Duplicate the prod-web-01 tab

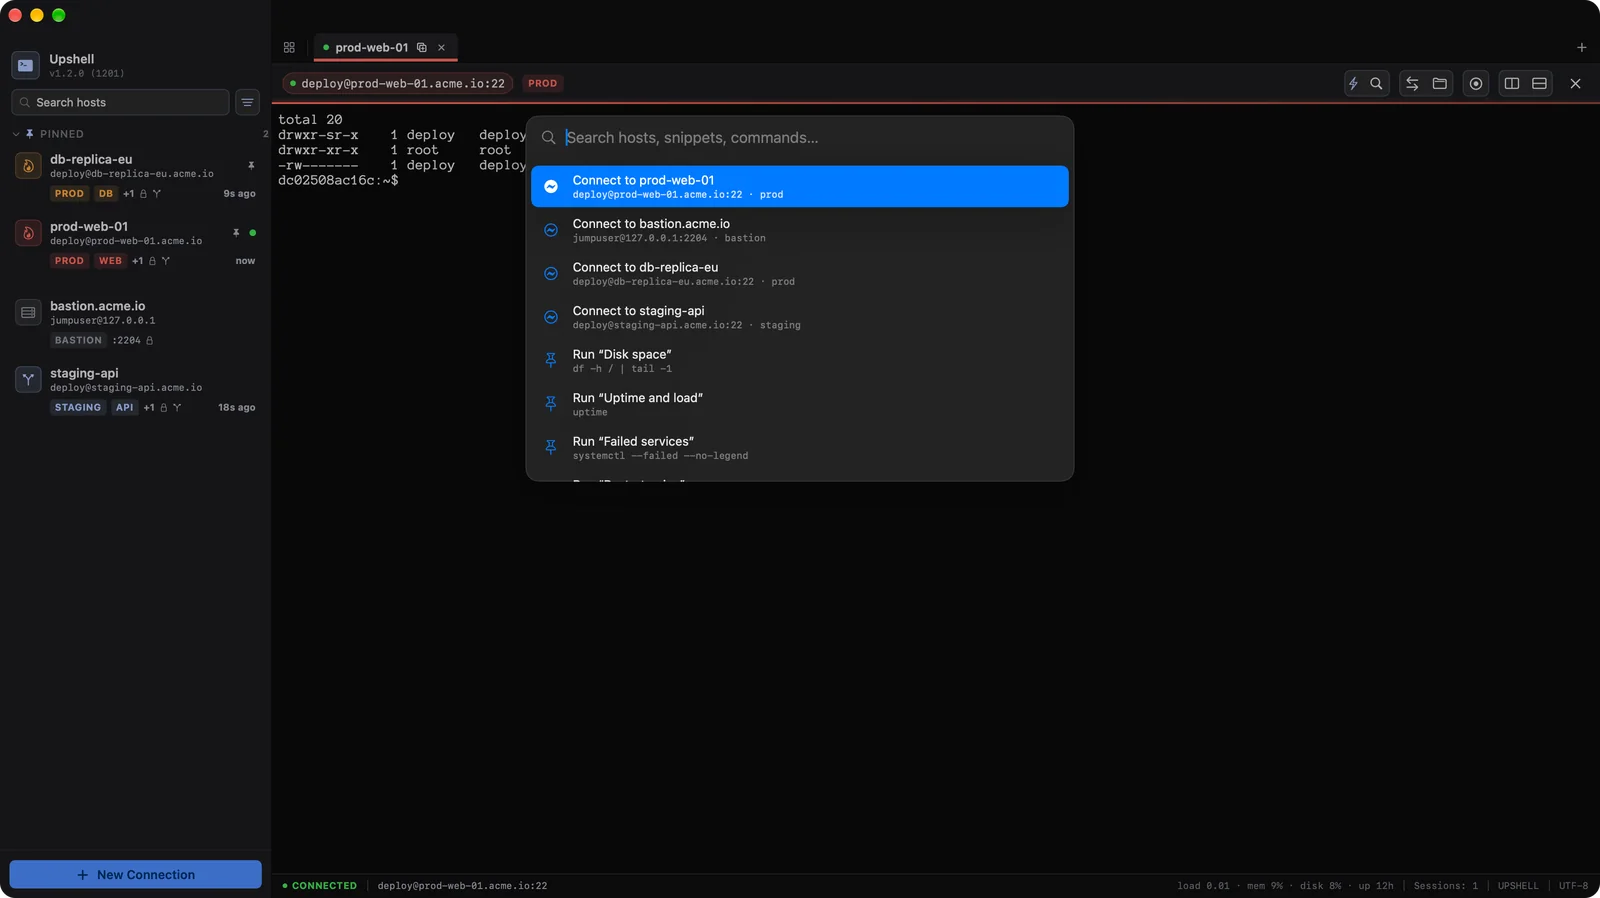tap(422, 47)
